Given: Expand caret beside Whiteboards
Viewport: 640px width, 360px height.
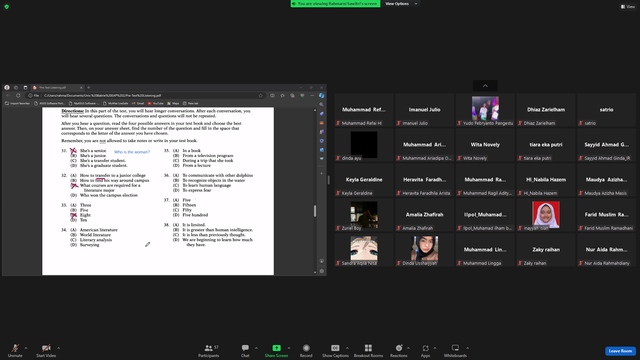Looking at the screenshot, I should (467, 348).
